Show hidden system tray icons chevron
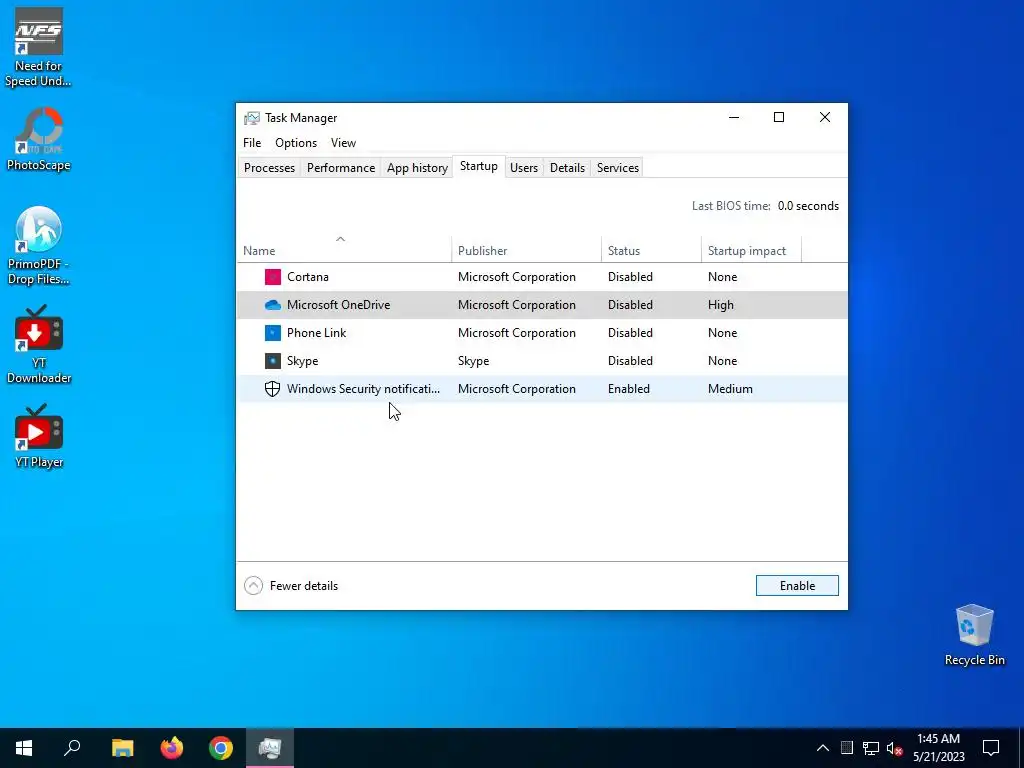Image resolution: width=1024 pixels, height=768 pixels. pos(823,748)
